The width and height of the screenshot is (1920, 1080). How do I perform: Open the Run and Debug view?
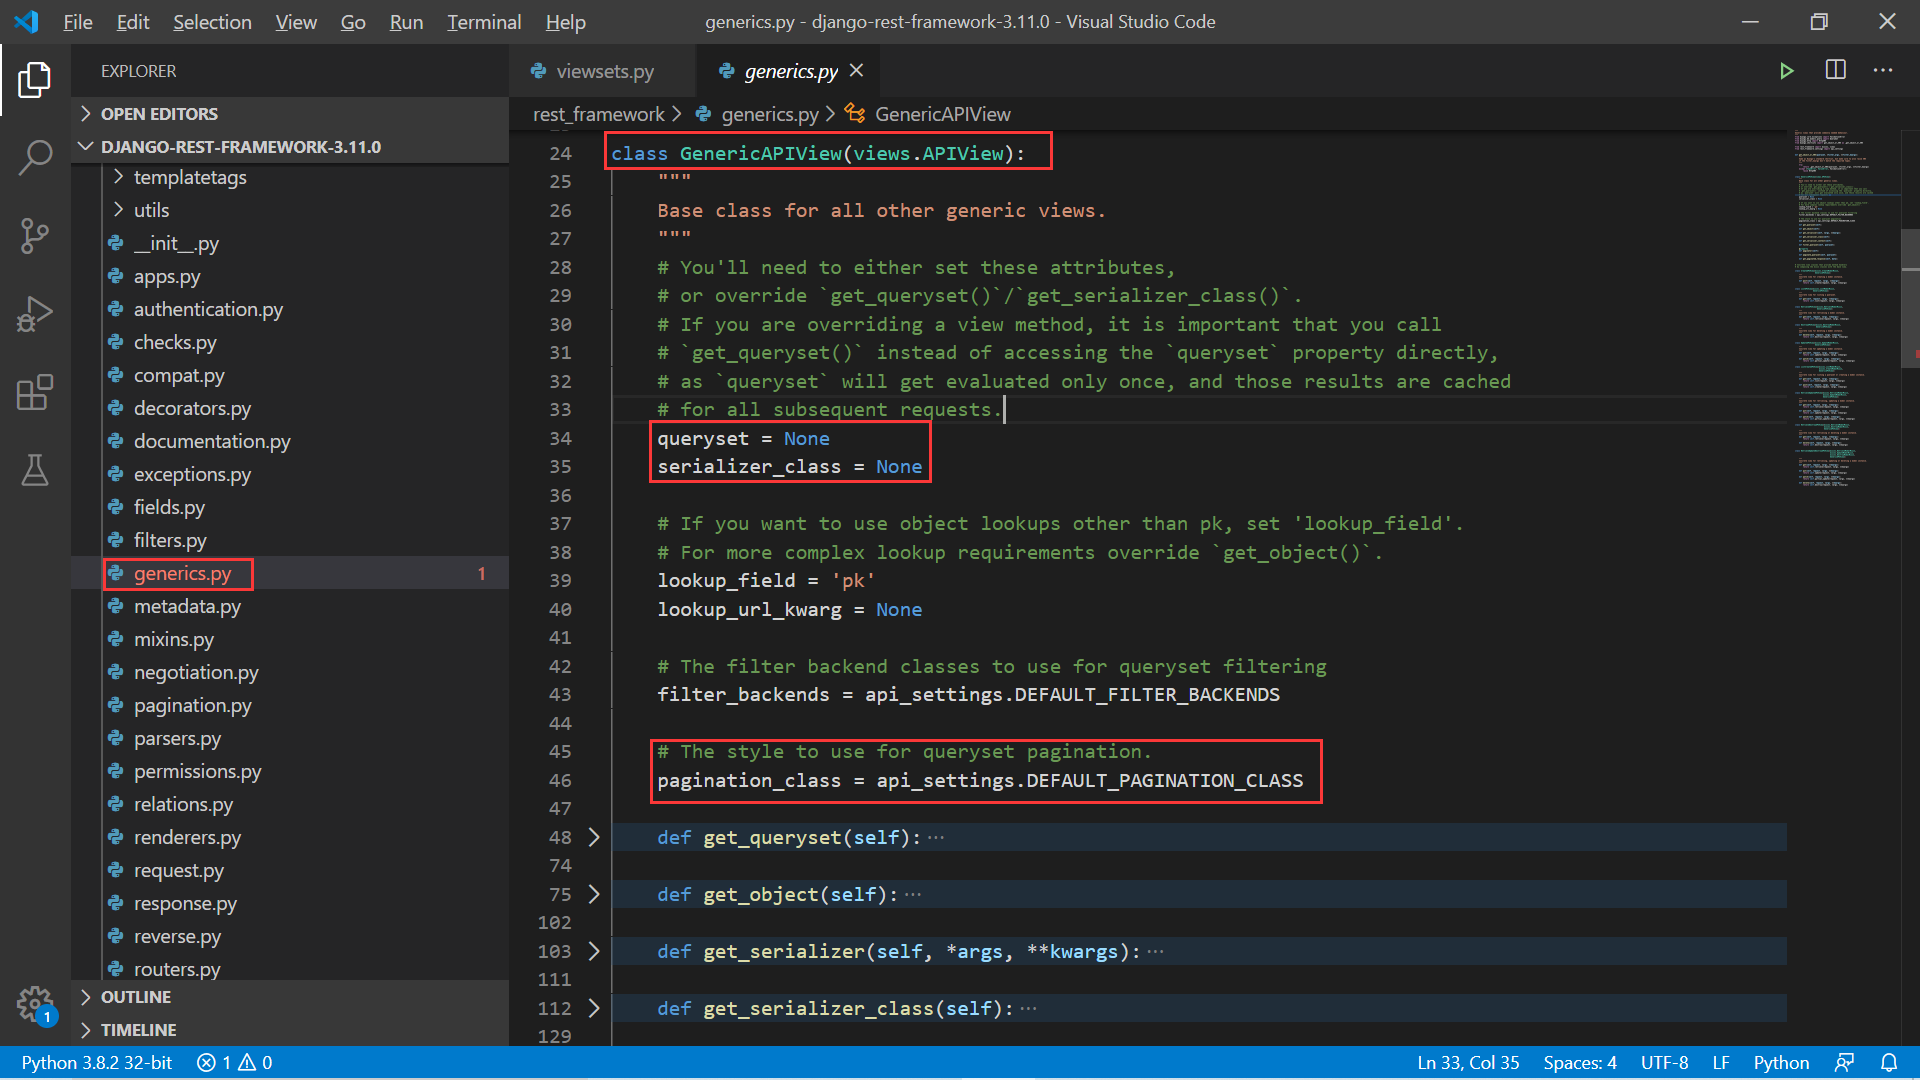35,314
